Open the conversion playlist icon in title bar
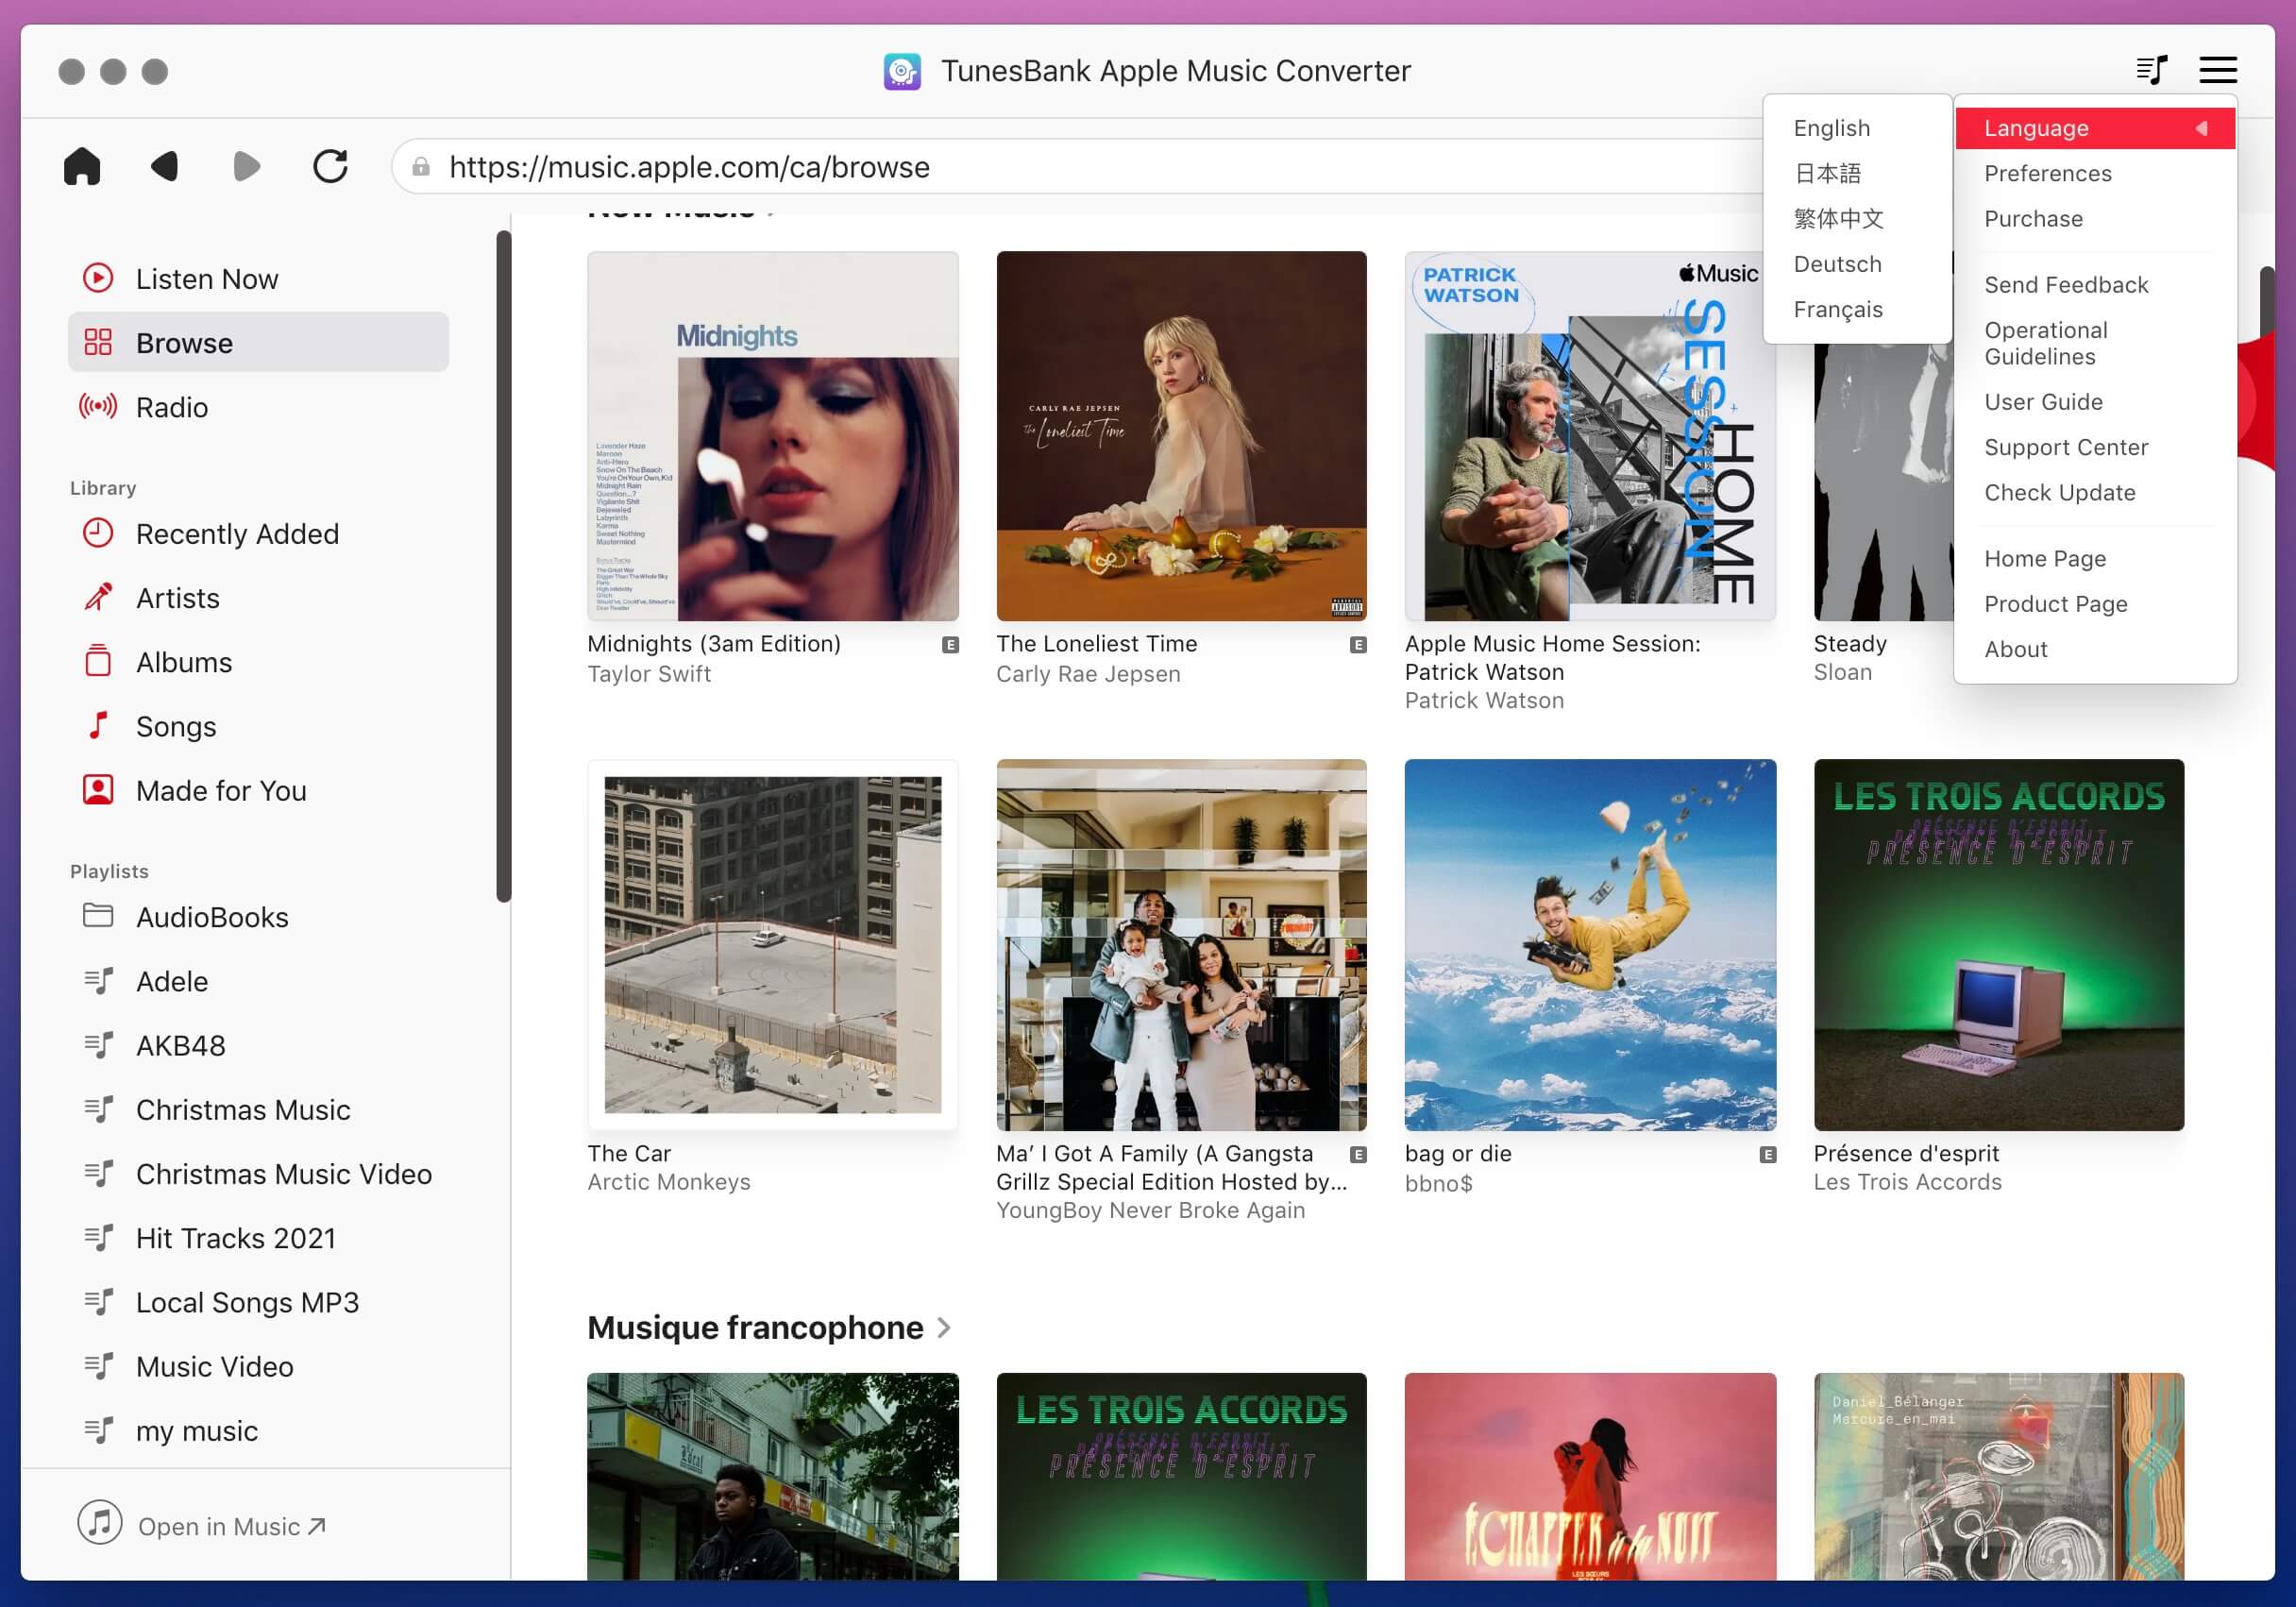 coord(2151,70)
